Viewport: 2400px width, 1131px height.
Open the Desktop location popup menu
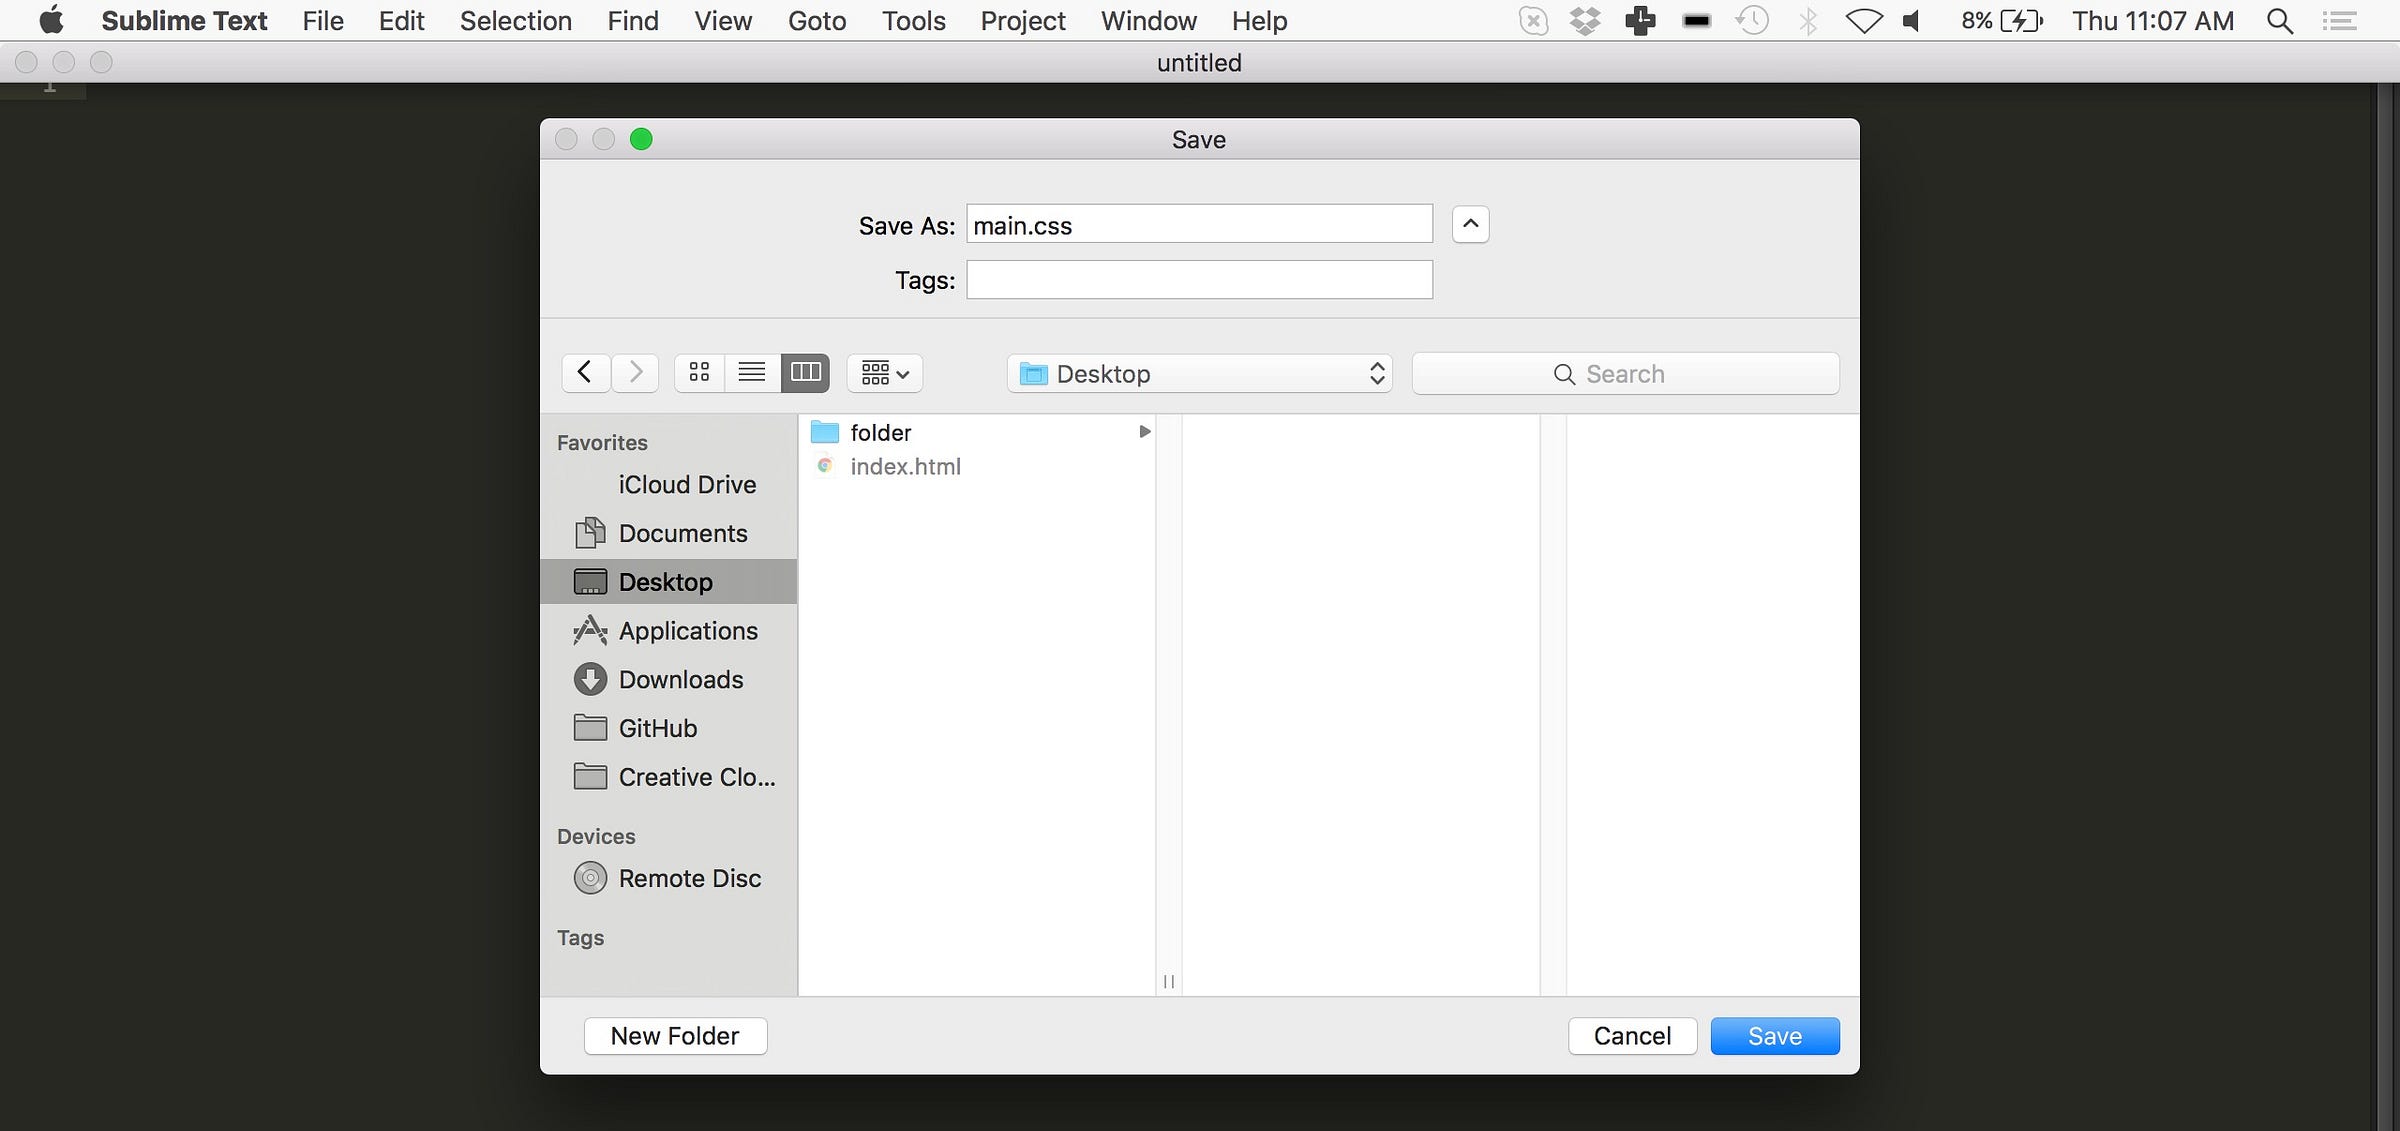[x=1199, y=373]
